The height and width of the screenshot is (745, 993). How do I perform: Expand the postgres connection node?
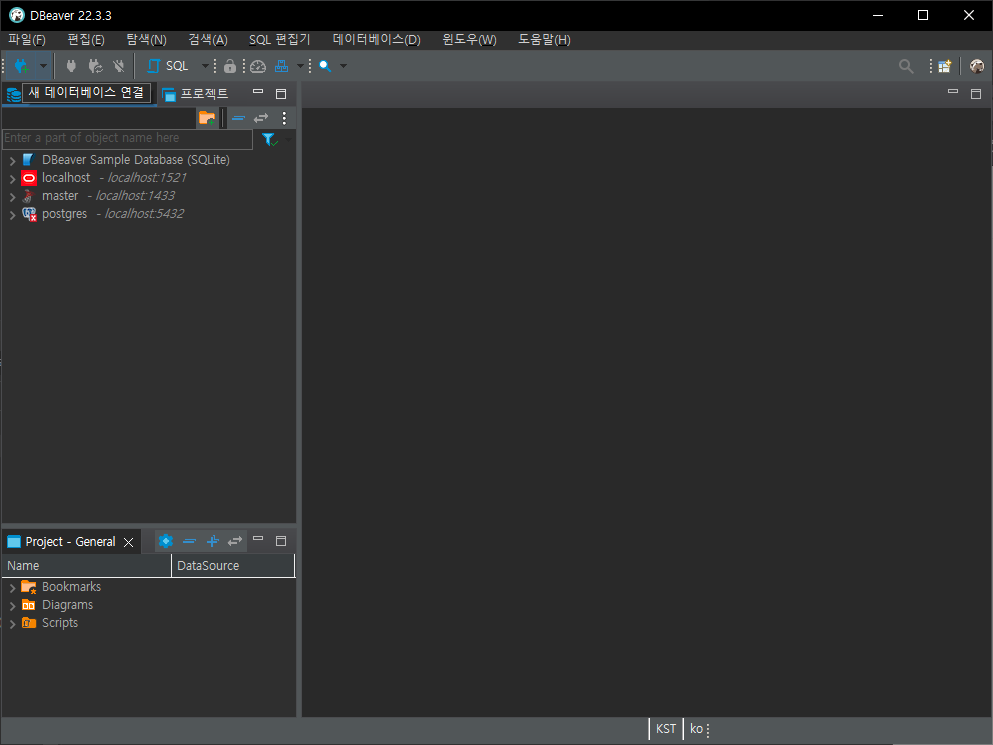coord(12,215)
